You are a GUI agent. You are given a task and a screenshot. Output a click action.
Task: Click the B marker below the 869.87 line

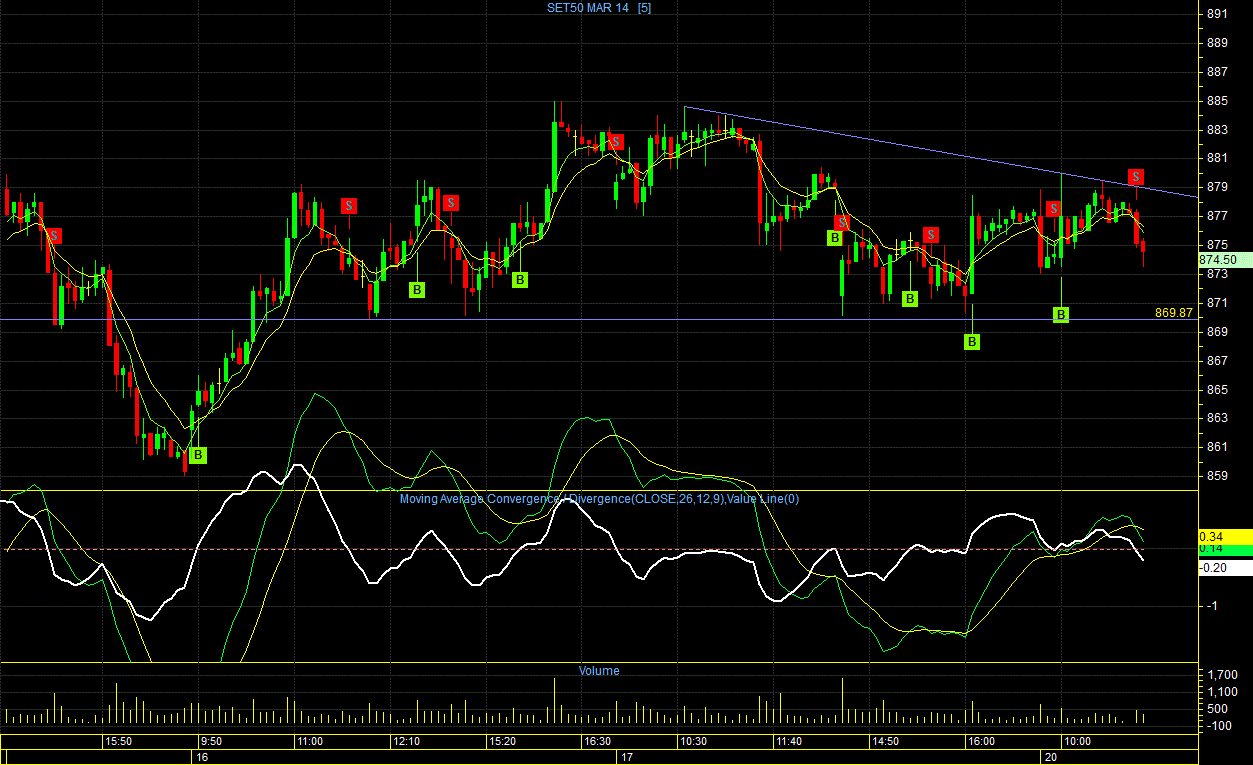tap(972, 342)
